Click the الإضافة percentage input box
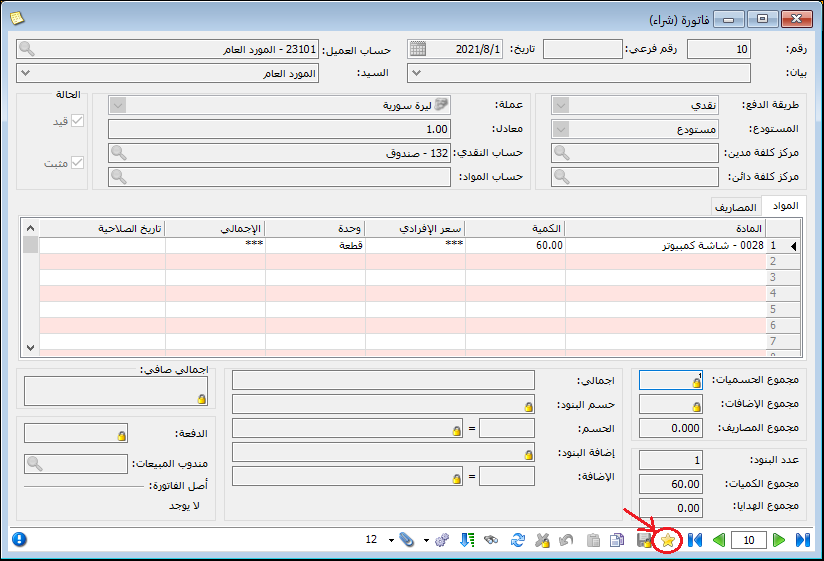Screen dimensions: 824x561 coord(507,476)
